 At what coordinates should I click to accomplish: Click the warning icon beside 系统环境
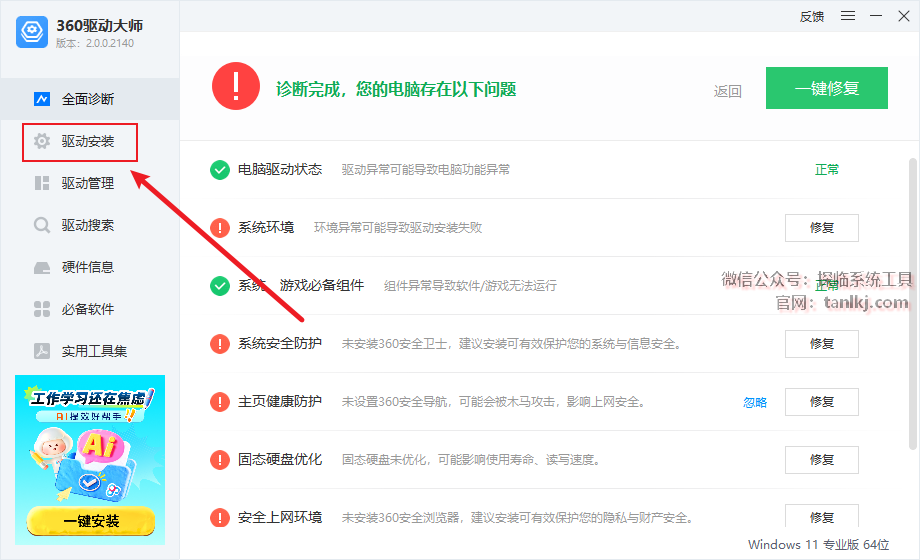pyautogui.click(x=220, y=228)
